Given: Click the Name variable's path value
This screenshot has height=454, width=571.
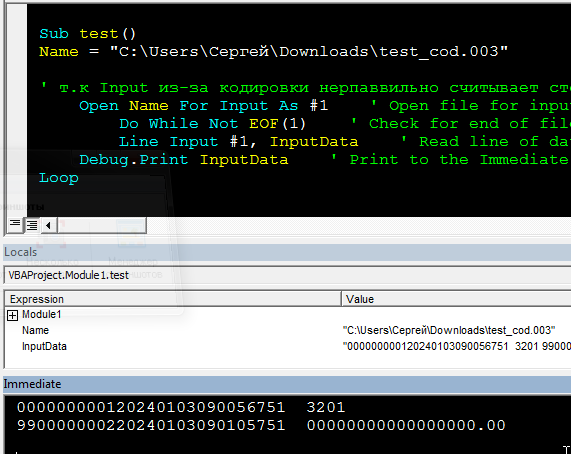Looking at the screenshot, I should pos(449,330).
